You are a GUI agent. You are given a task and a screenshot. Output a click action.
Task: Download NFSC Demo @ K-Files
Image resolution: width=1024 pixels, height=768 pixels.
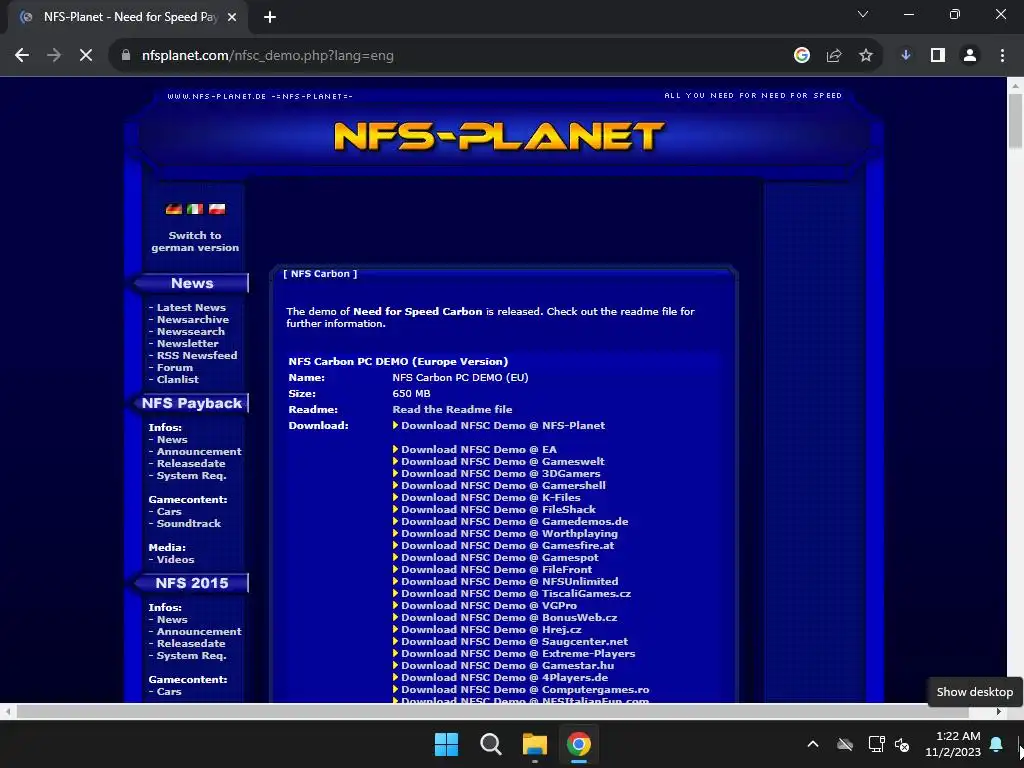490,498
